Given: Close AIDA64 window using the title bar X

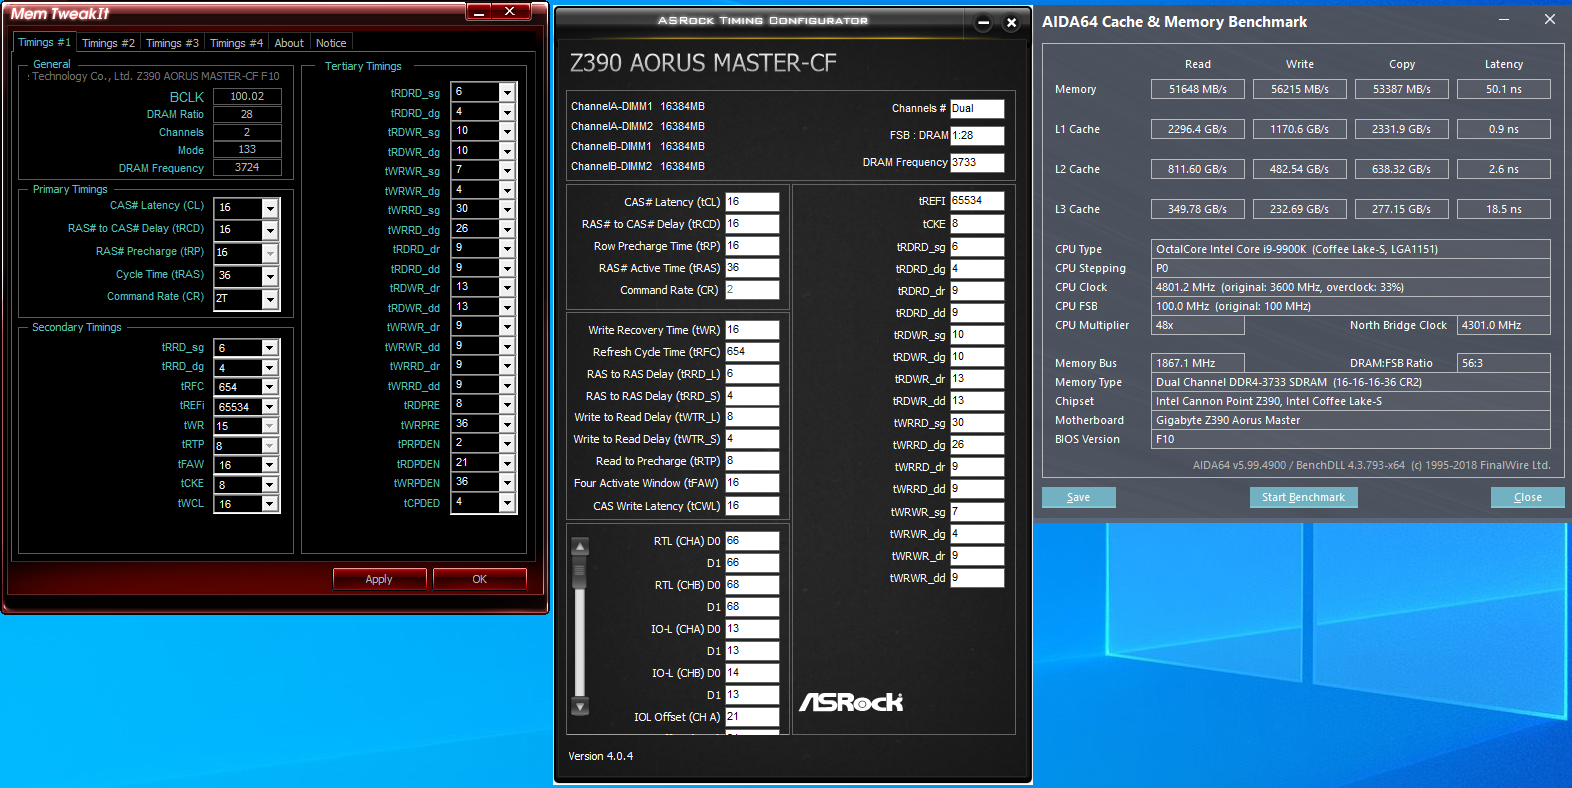Looking at the screenshot, I should (1550, 20).
